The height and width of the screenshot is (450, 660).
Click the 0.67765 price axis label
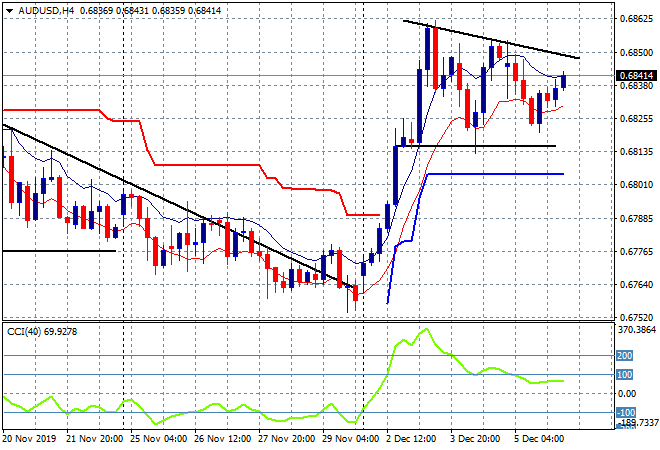(x=636, y=252)
